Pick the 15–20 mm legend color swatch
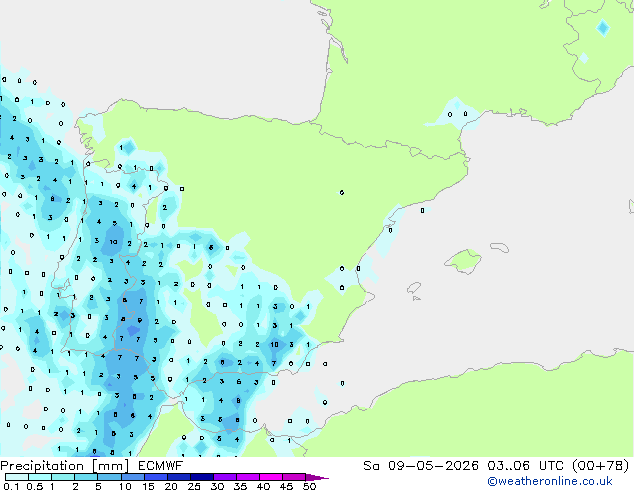 155,477
